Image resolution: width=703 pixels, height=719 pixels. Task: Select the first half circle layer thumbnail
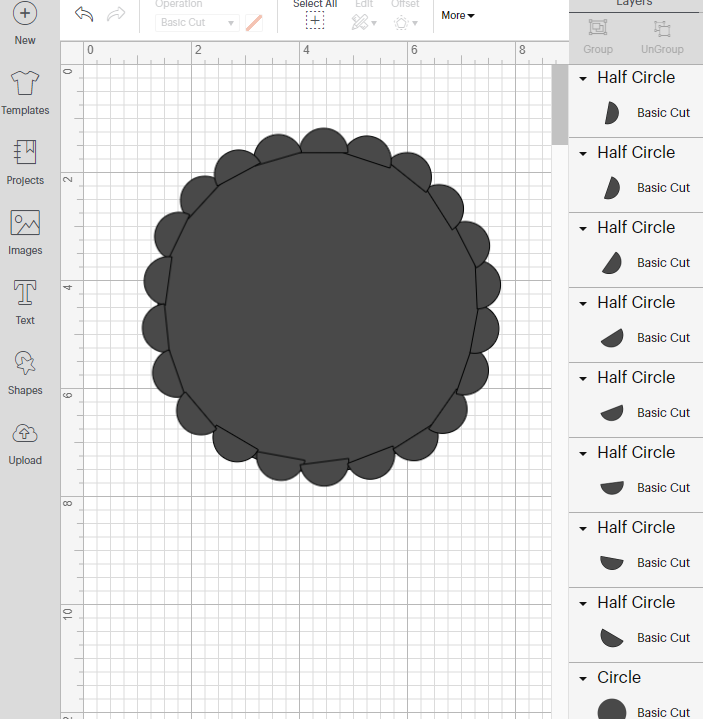click(612, 113)
